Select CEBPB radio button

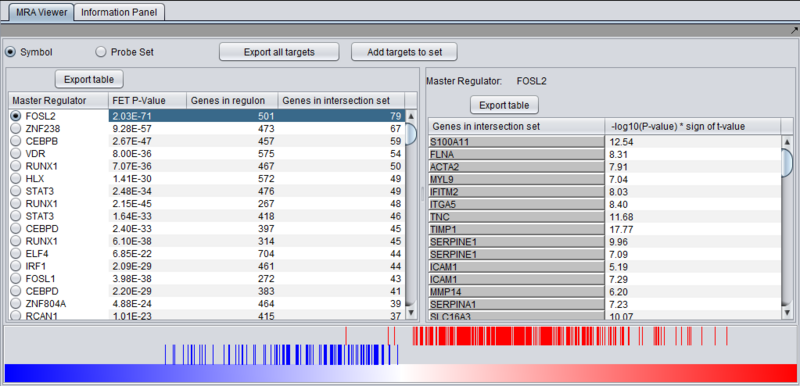click(x=16, y=141)
